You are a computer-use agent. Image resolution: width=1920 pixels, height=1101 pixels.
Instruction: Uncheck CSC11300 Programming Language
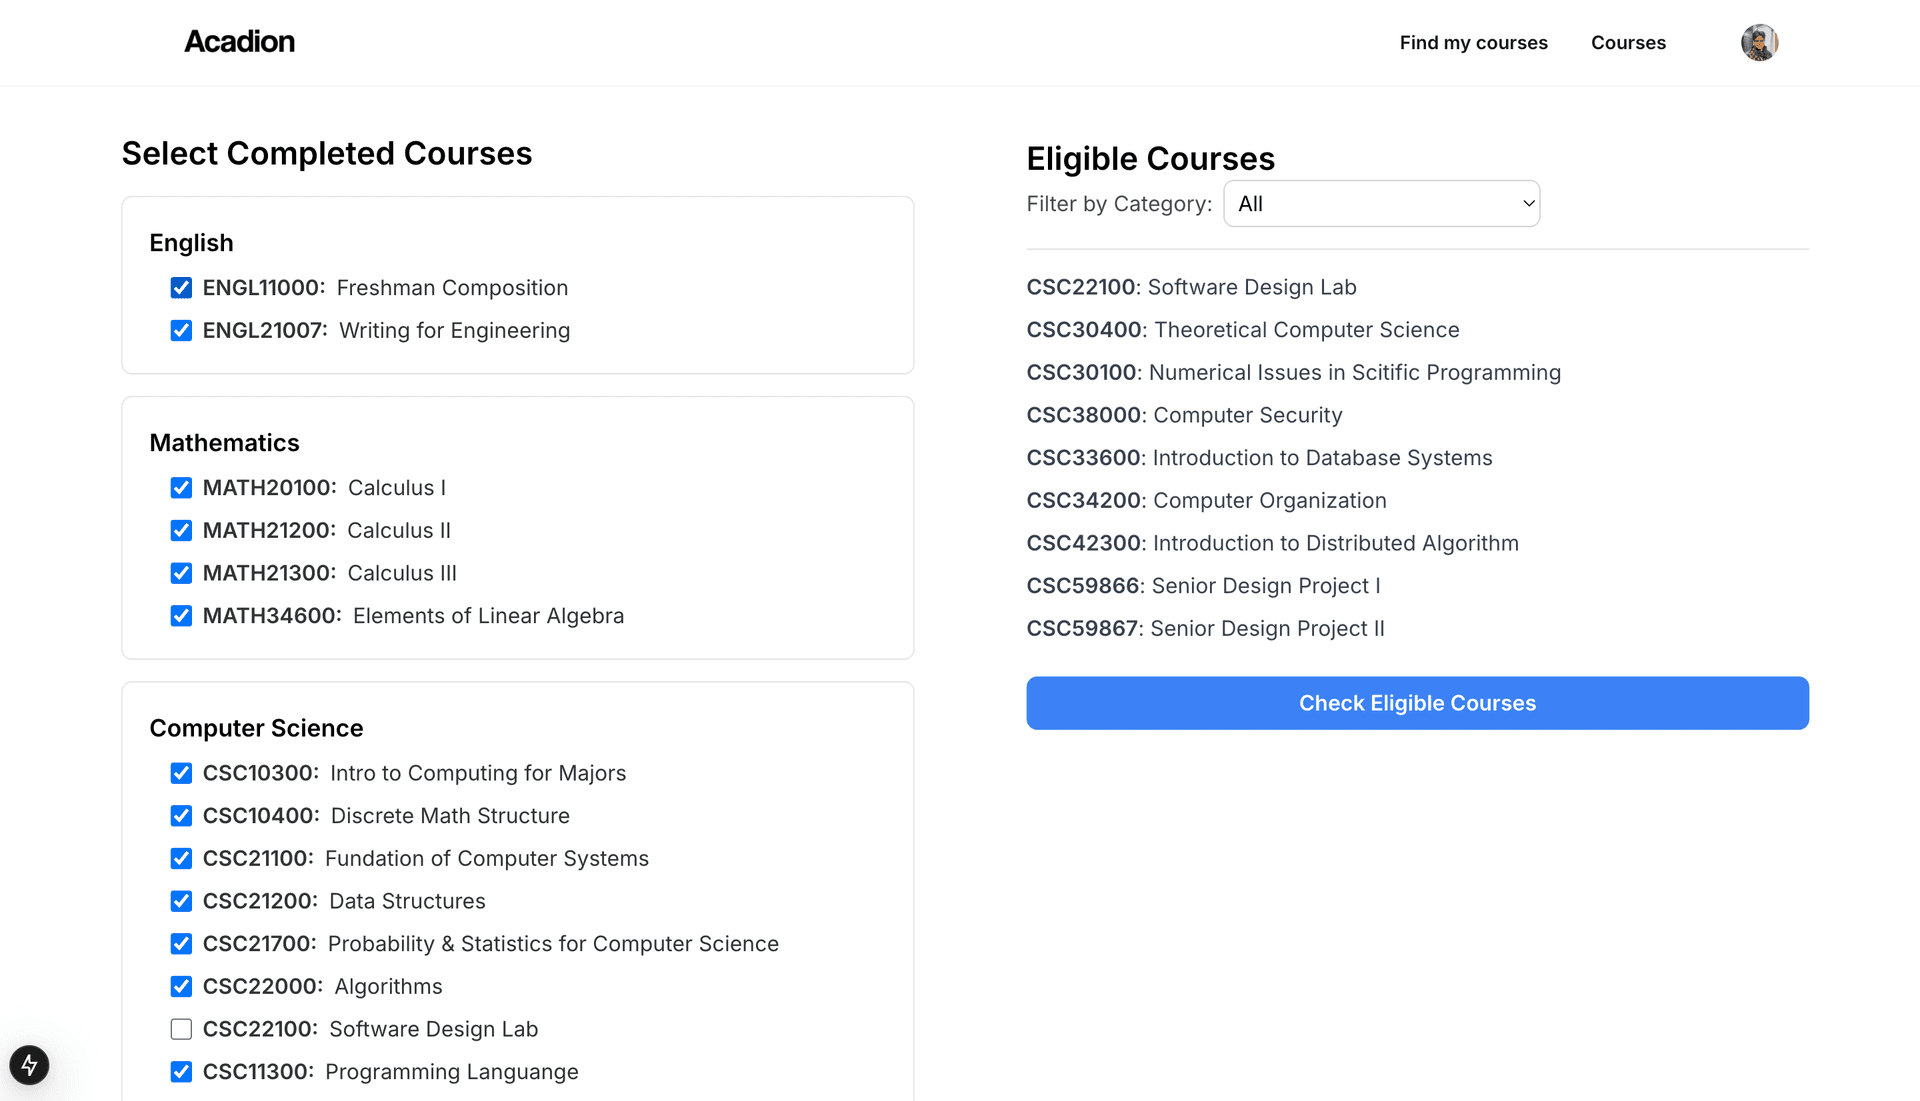pyautogui.click(x=181, y=1072)
